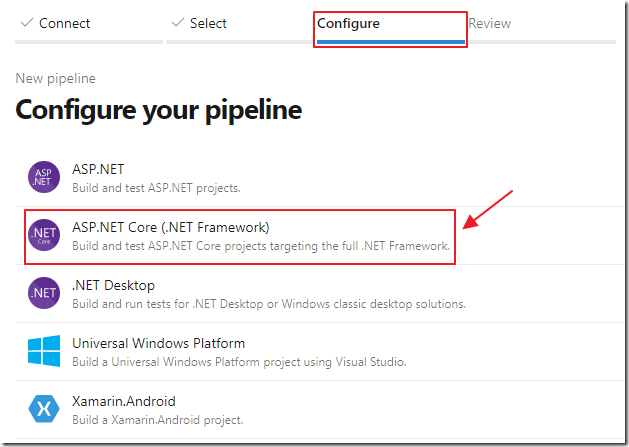Click 'Build a Xamarin.Android project.' description

[158, 420]
